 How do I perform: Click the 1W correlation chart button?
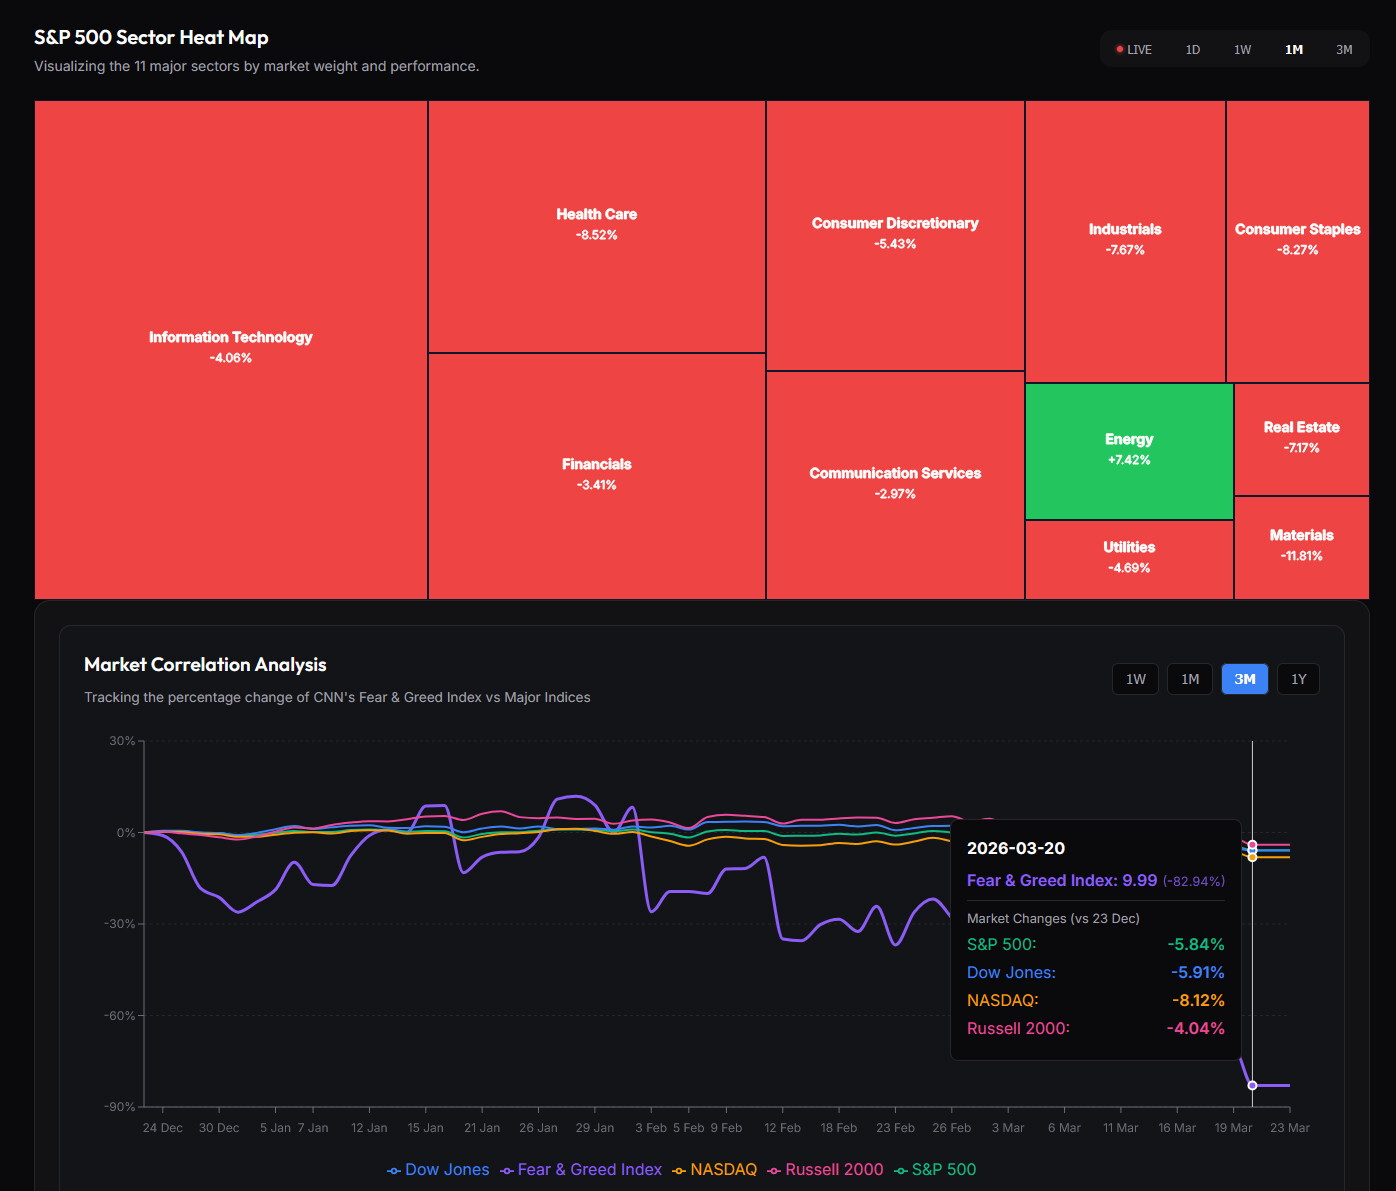[1136, 679]
